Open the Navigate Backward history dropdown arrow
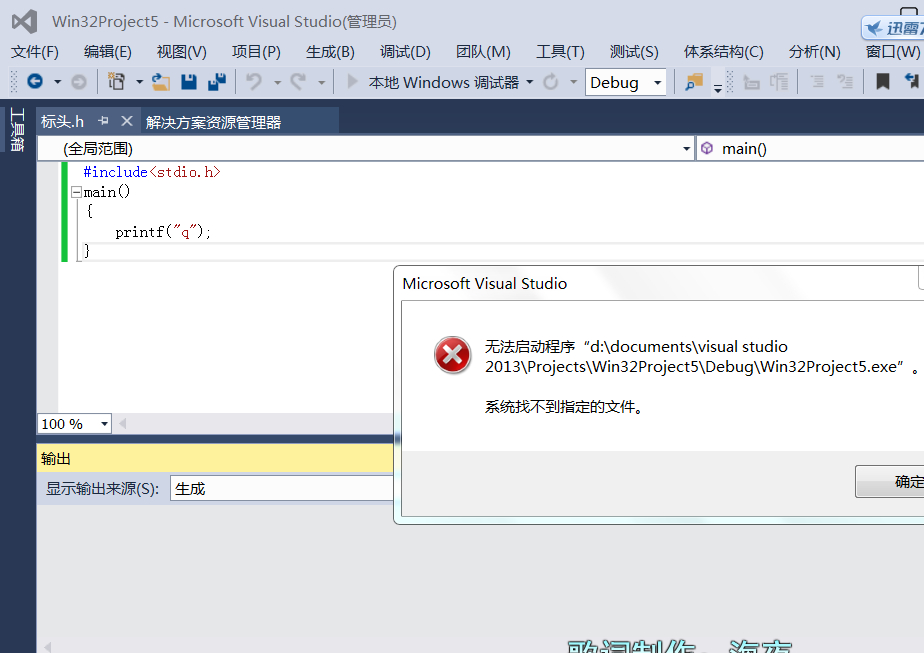This screenshot has height=653, width=924. point(57,82)
